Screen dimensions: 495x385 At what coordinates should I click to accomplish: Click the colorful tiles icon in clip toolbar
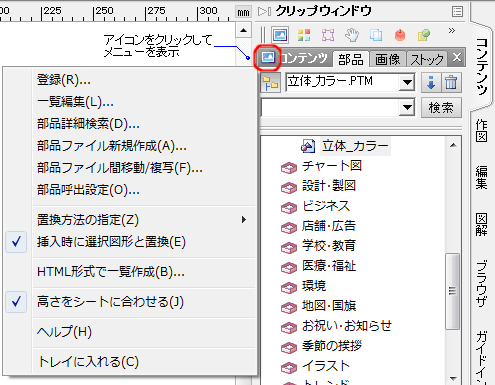point(304,35)
